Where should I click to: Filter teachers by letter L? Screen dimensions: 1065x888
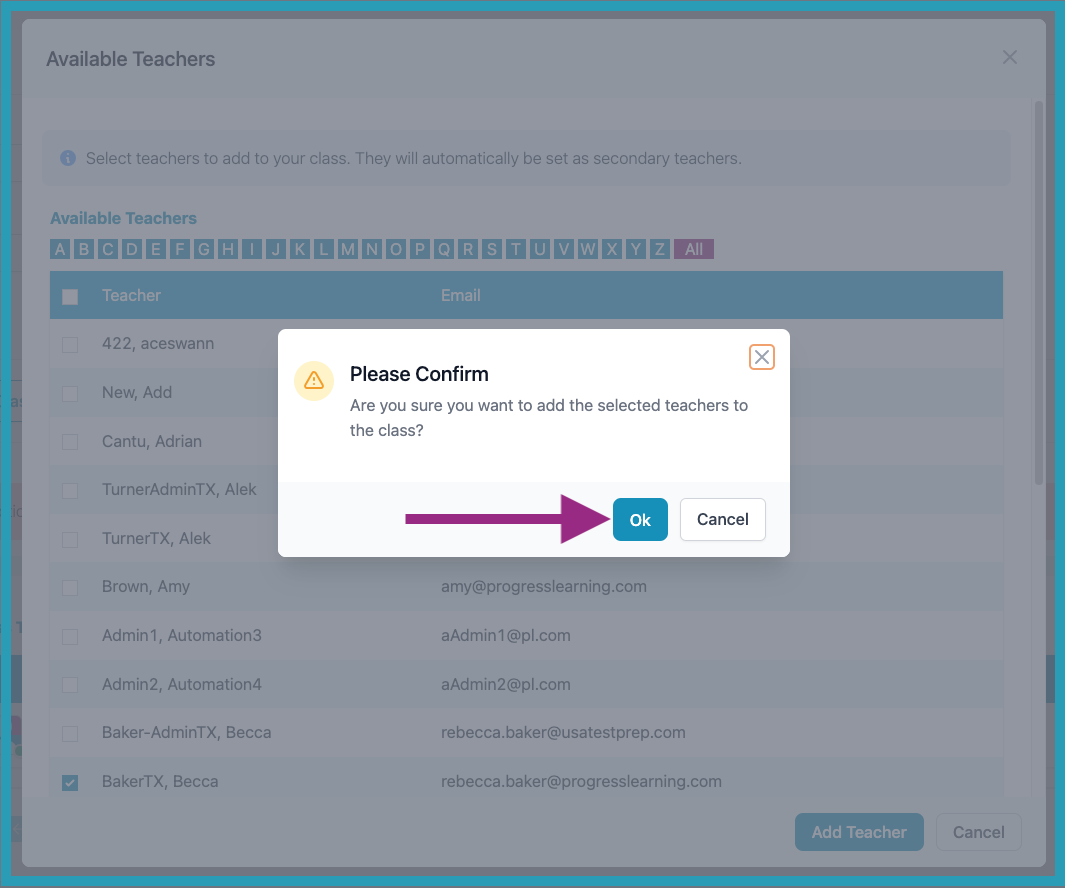[x=324, y=249]
